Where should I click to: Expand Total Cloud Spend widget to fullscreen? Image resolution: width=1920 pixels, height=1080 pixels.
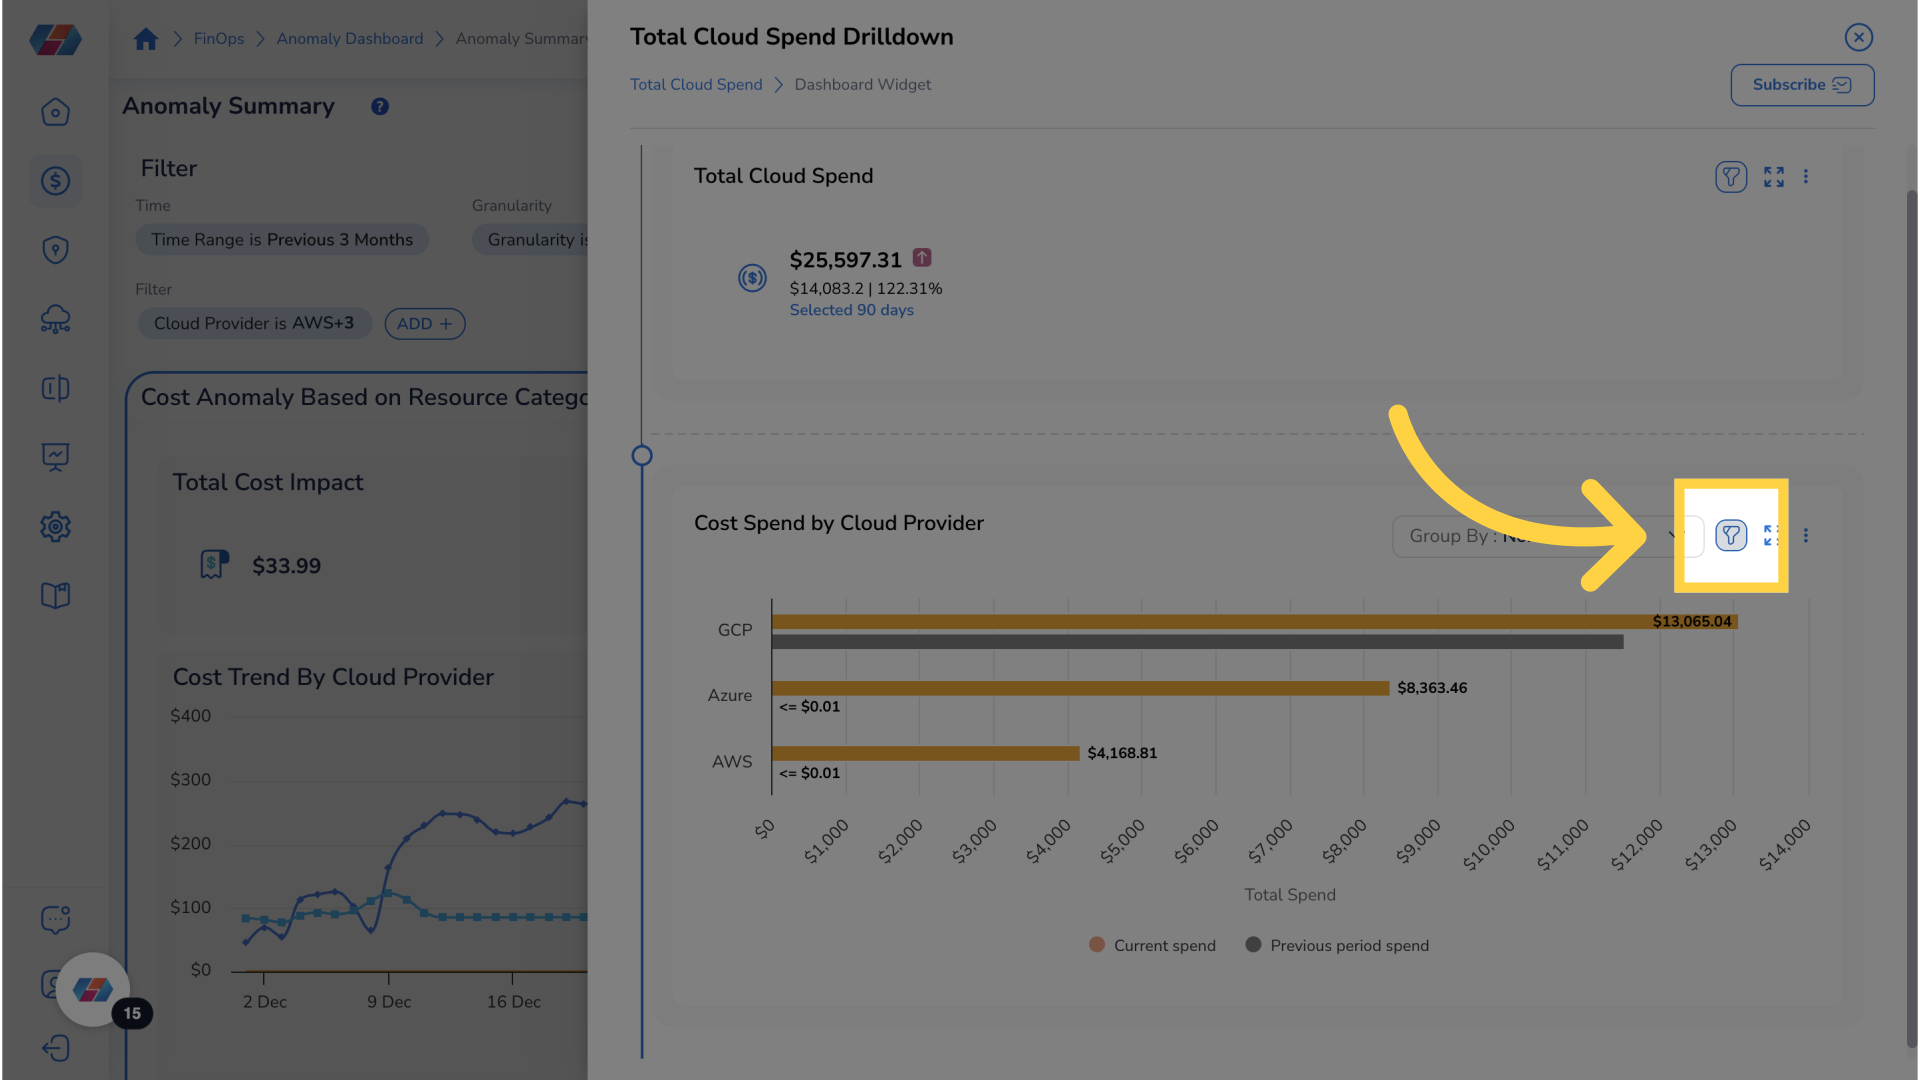click(x=1774, y=176)
